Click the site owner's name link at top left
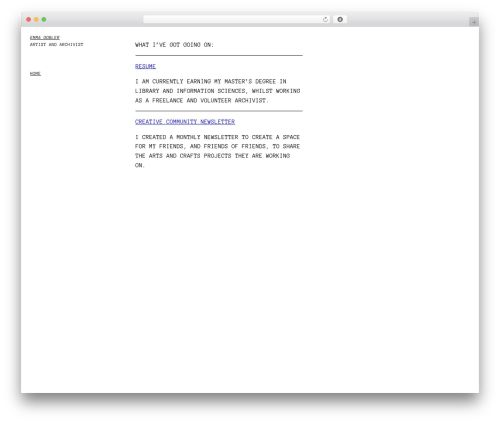This screenshot has width=500, height=423. (45, 38)
